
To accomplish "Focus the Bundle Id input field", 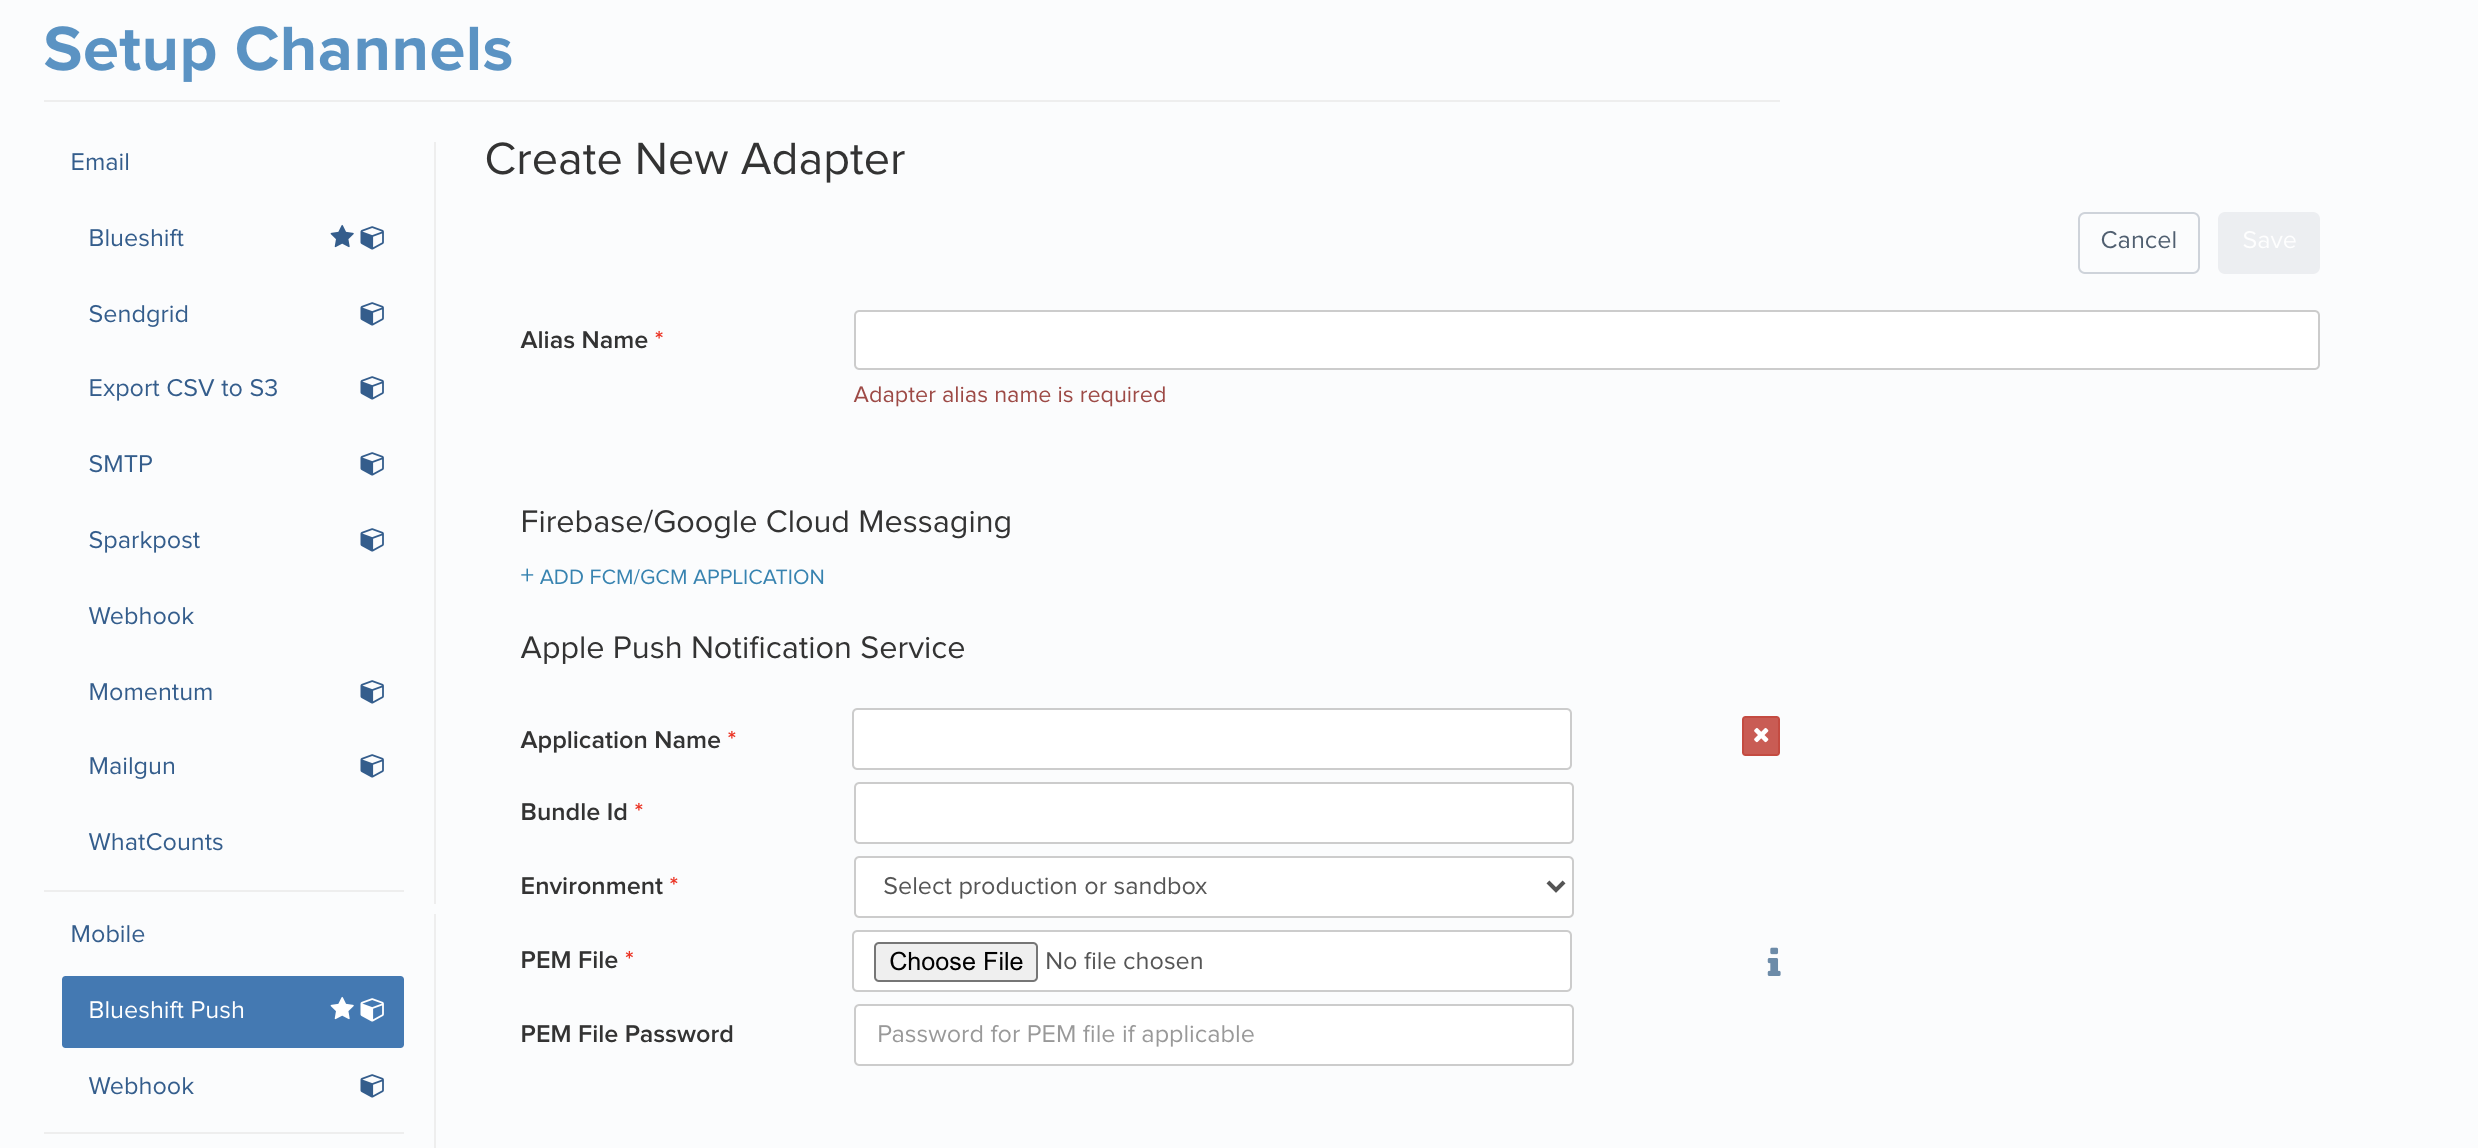I will (x=1213, y=813).
